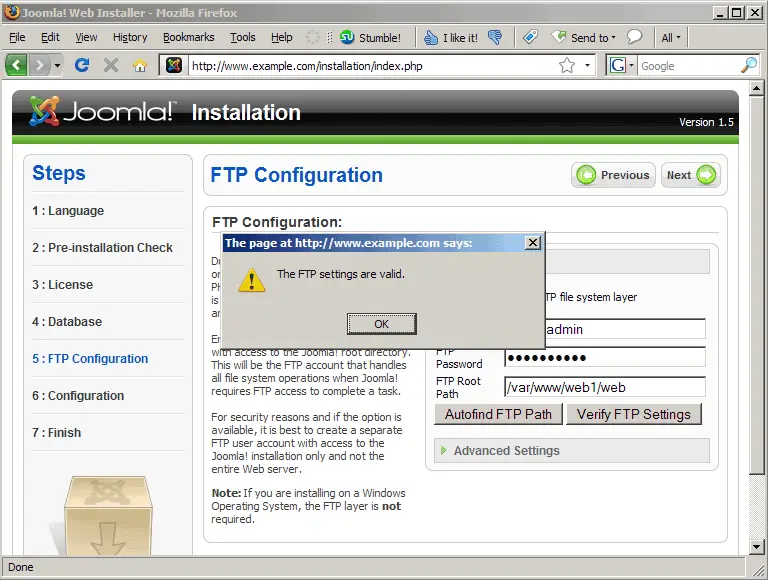This screenshot has height=580, width=768.
Task: Click the Next step button
Action: point(691,175)
